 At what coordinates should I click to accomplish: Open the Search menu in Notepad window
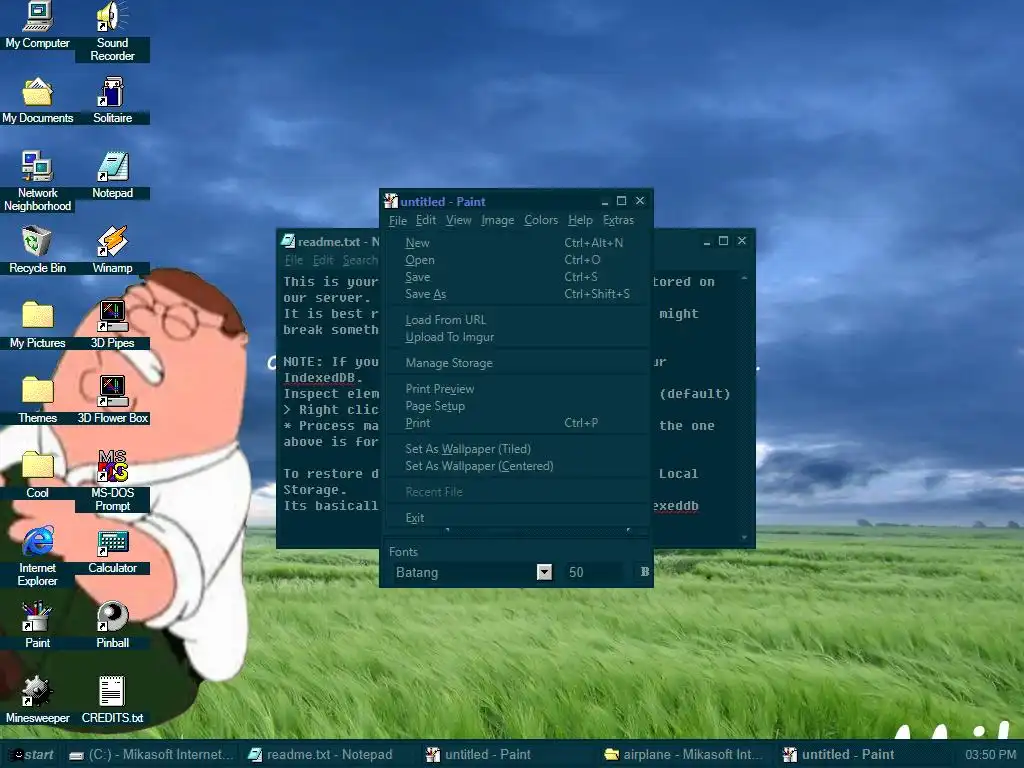(x=360, y=260)
